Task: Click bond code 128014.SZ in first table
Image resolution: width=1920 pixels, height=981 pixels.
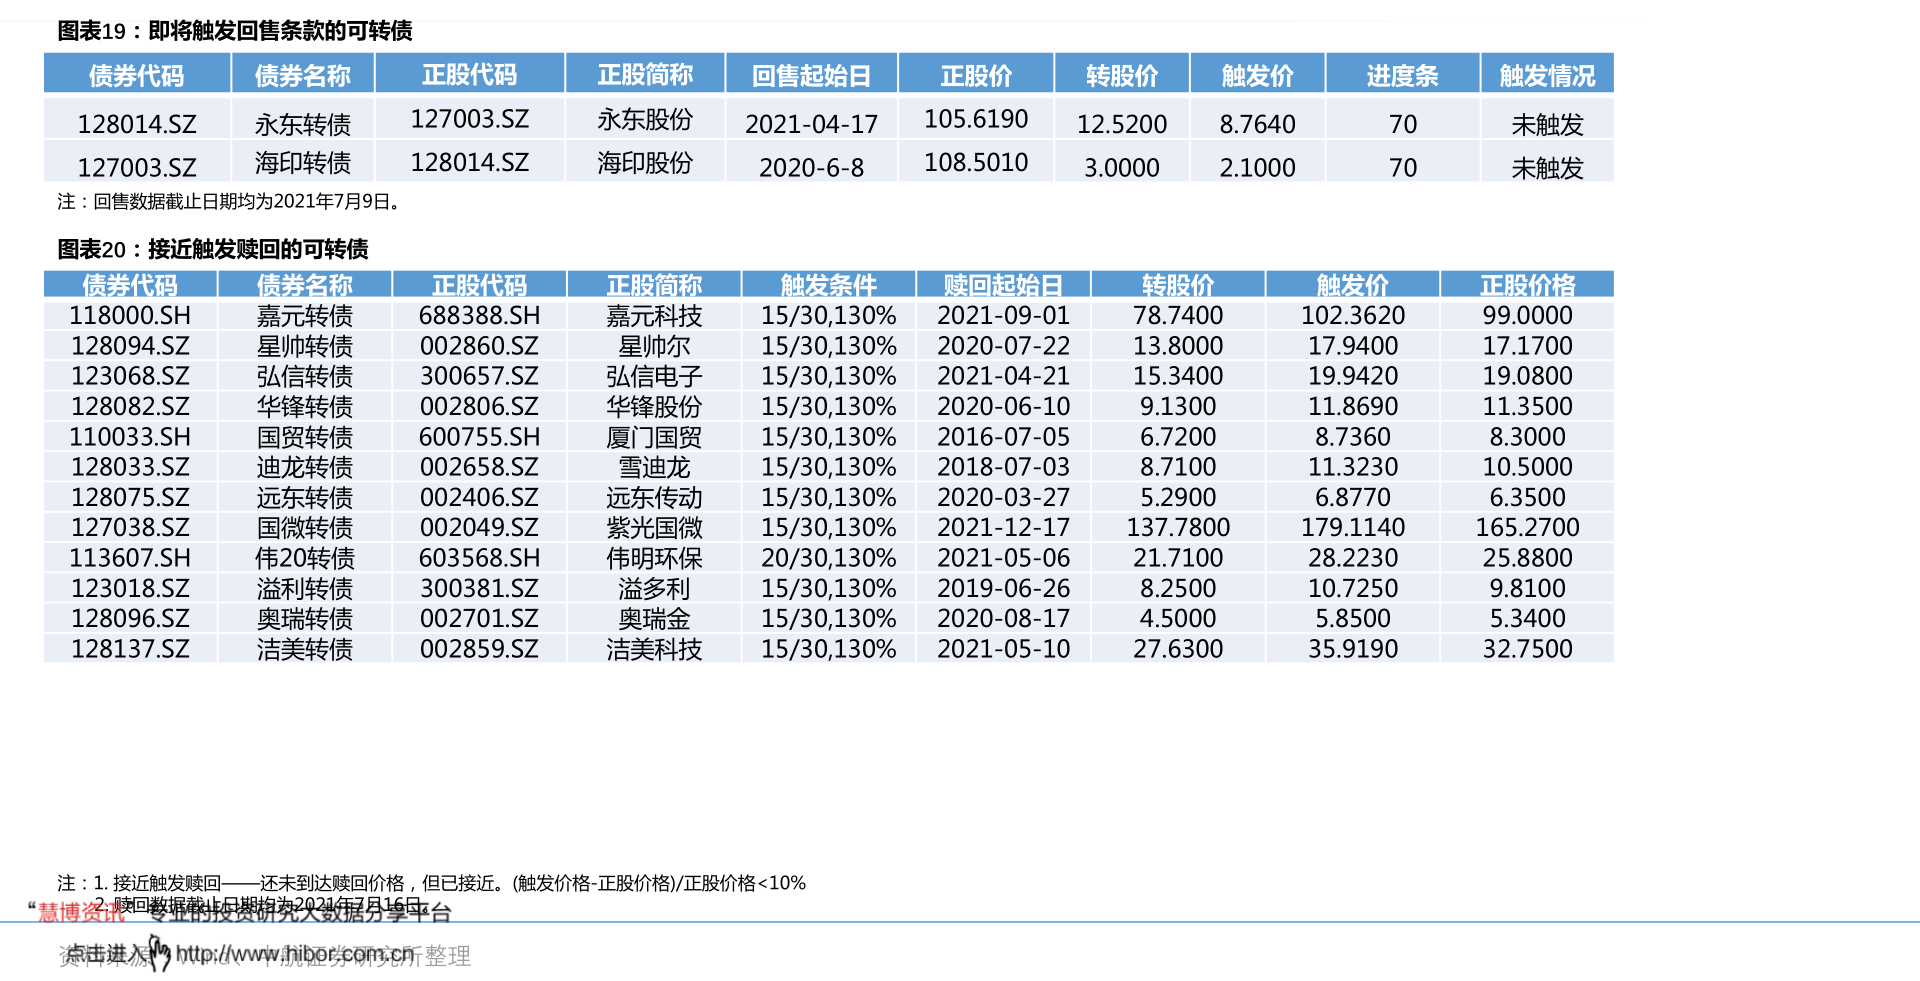Action: click(137, 124)
